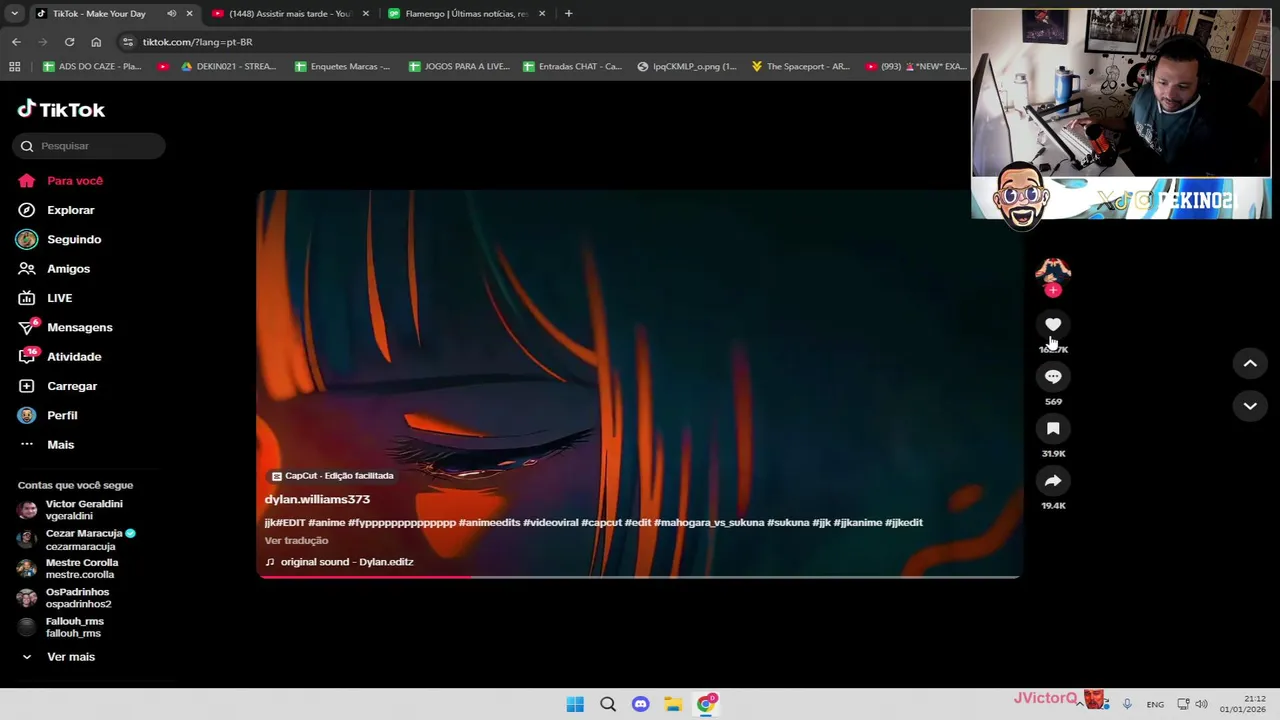The width and height of the screenshot is (1280, 720).
Task: Go to next video with down arrow
Action: click(x=1250, y=405)
